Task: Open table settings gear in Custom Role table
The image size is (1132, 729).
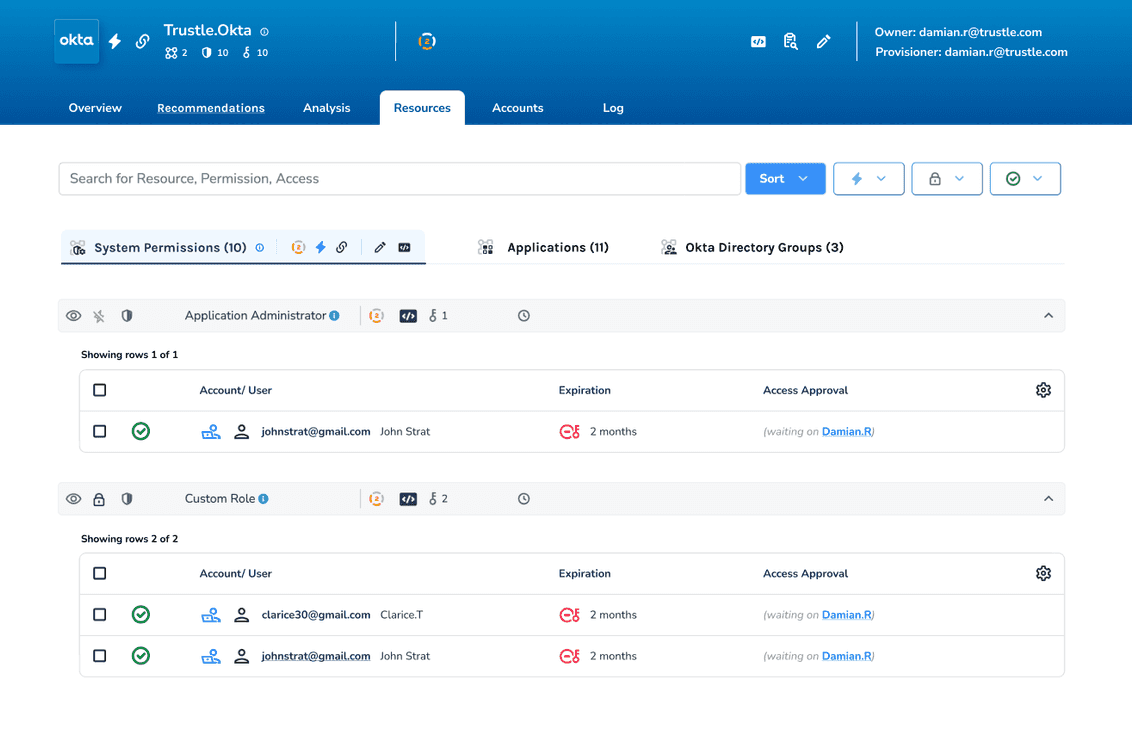Action: (1043, 574)
